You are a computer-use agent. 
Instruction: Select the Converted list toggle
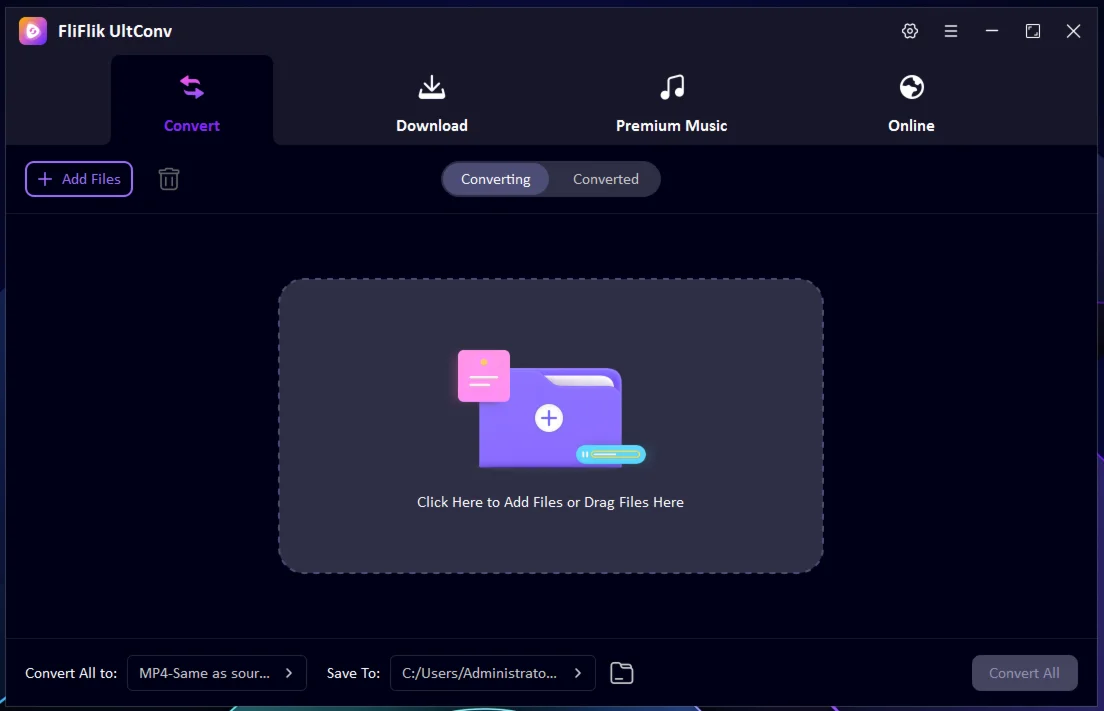(606, 179)
